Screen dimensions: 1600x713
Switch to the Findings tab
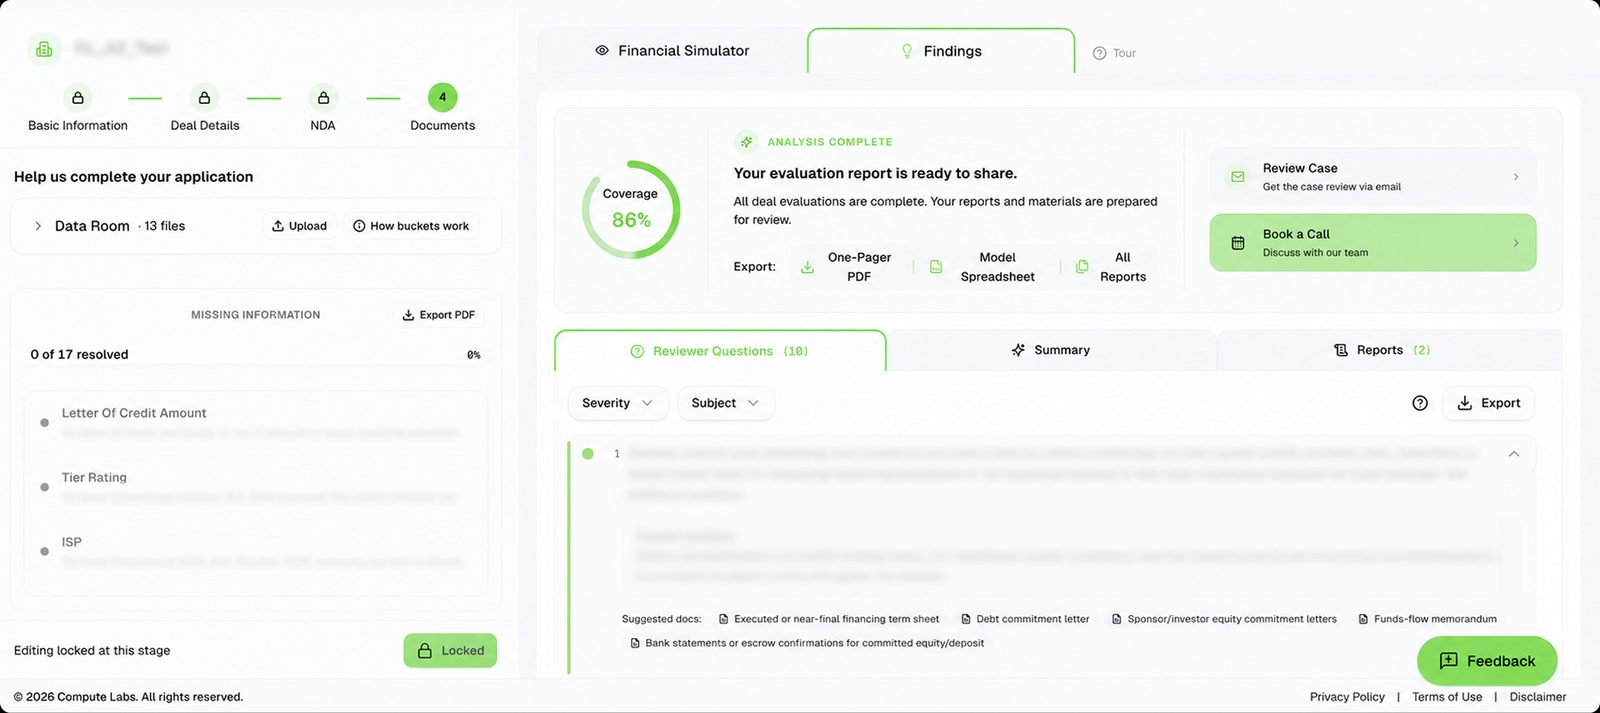941,51
